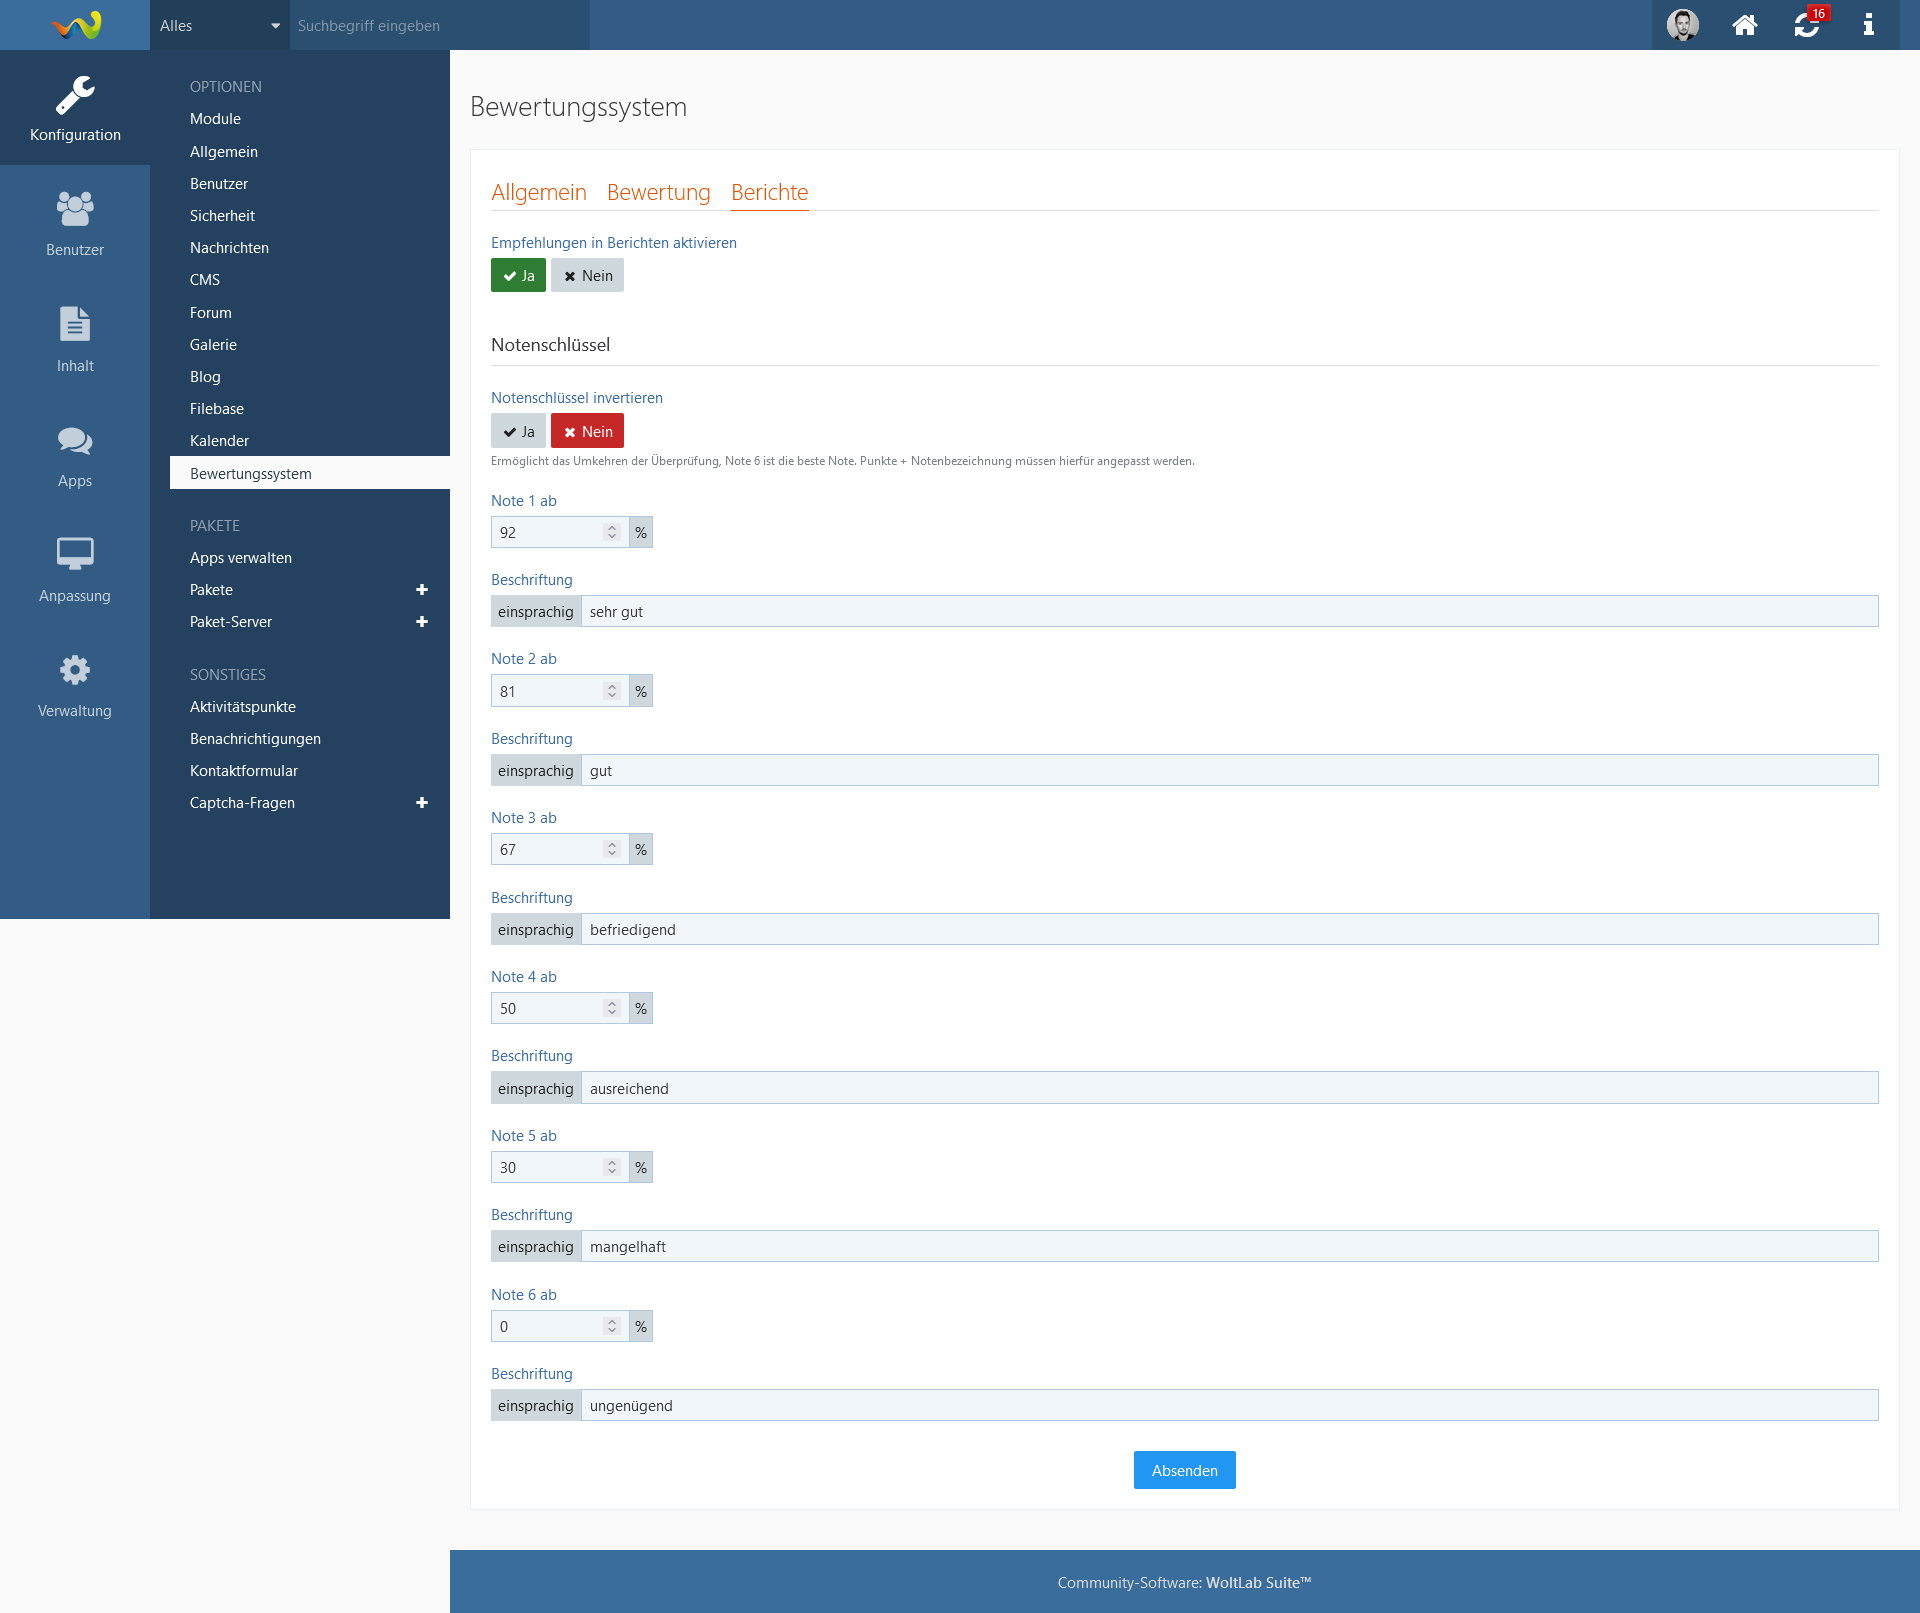The width and height of the screenshot is (1920, 1613).
Task: Switch to the Bewertung tab
Action: coord(658,192)
